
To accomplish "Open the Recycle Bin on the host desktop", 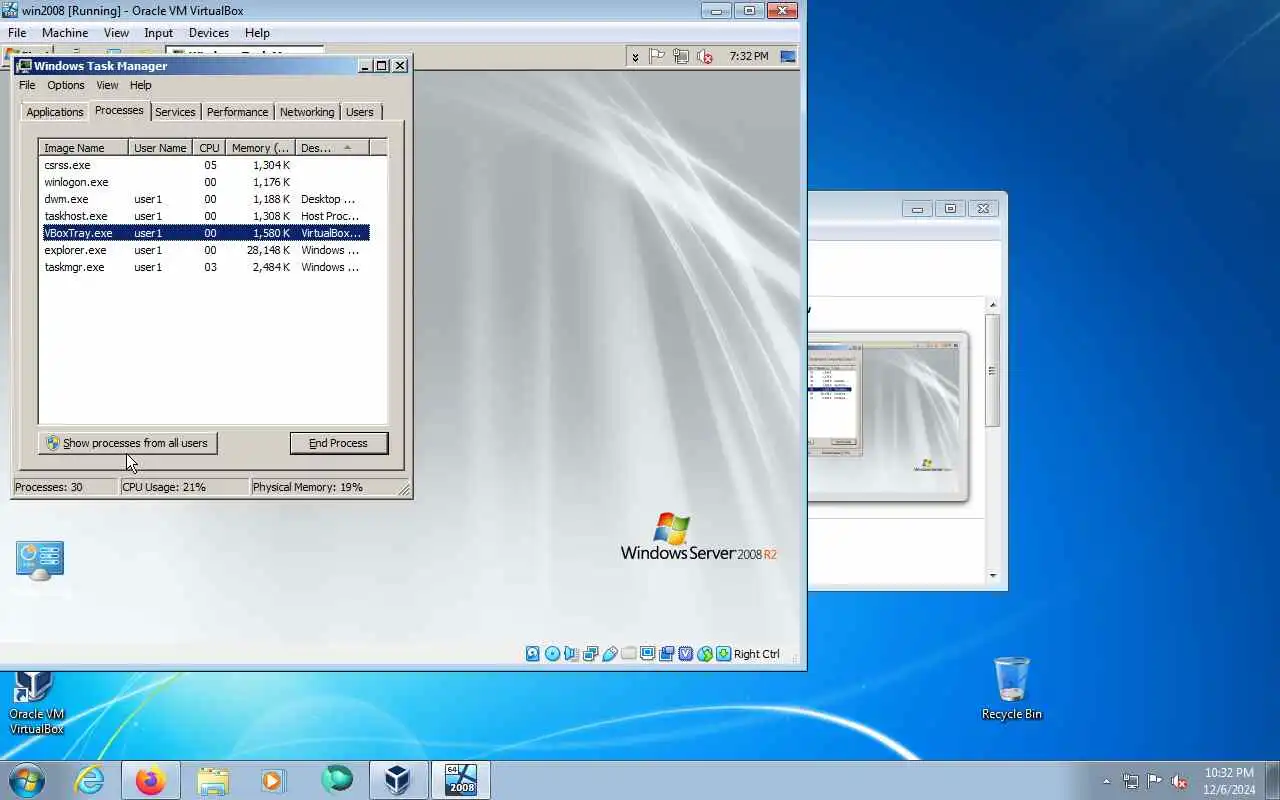I will (x=1012, y=688).
